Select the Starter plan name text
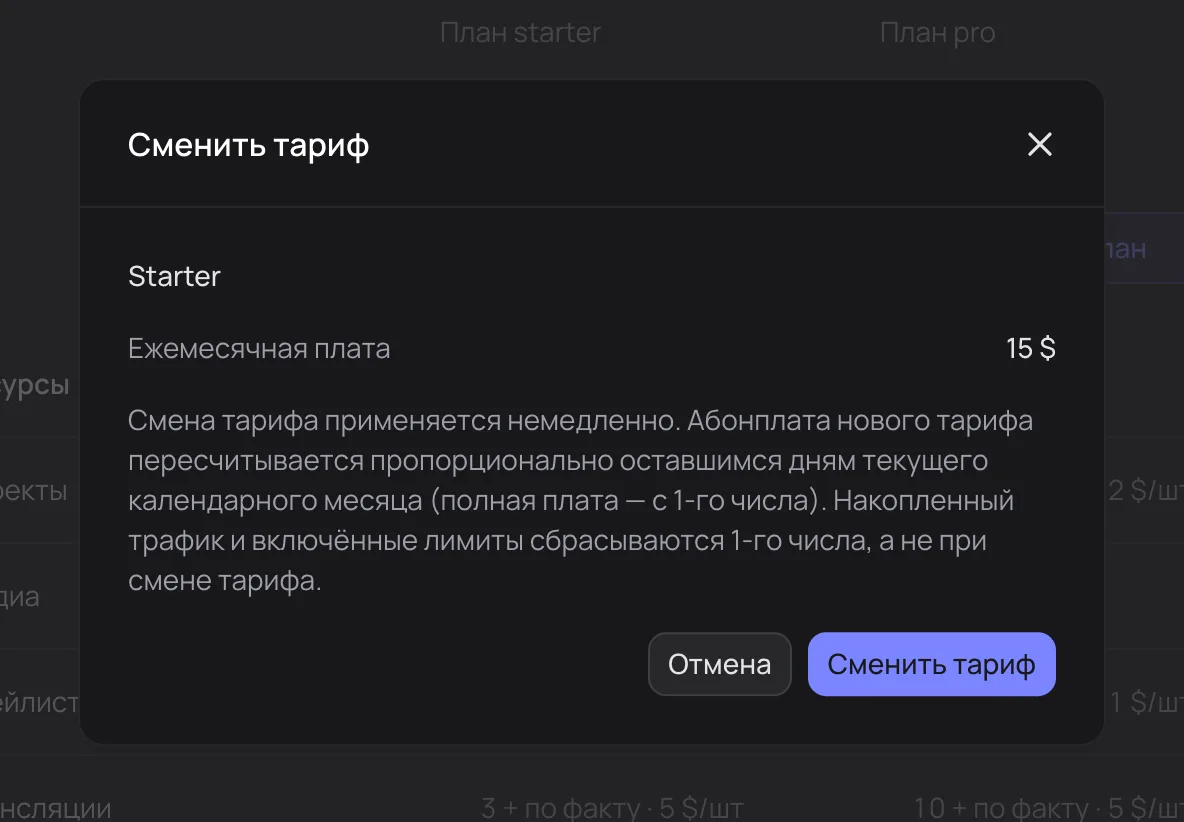 174,276
